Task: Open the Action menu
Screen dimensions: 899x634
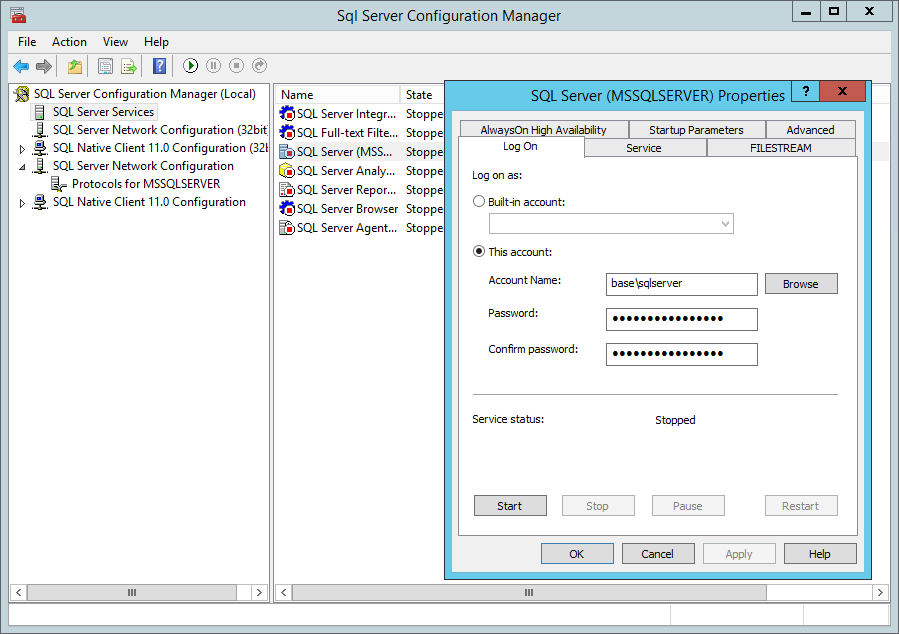Action: (69, 42)
